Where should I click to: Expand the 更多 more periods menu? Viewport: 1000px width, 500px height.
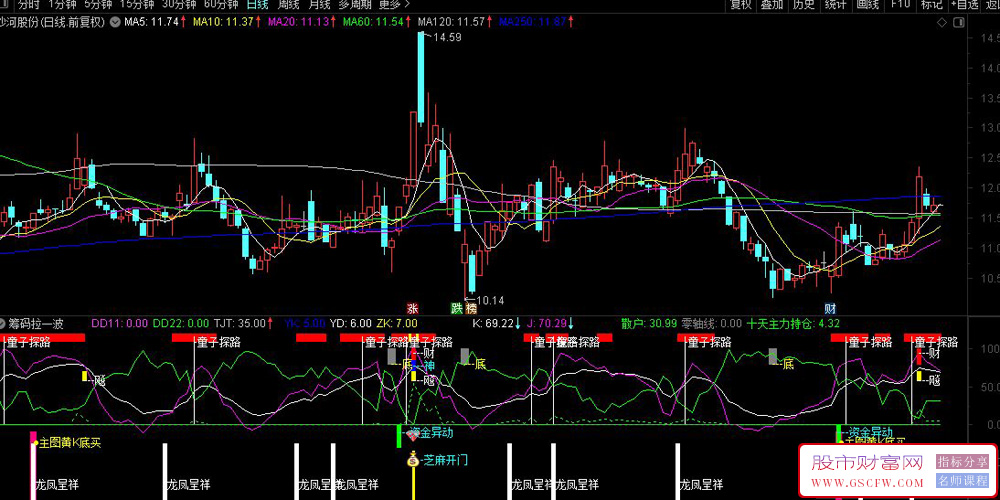[394, 4]
